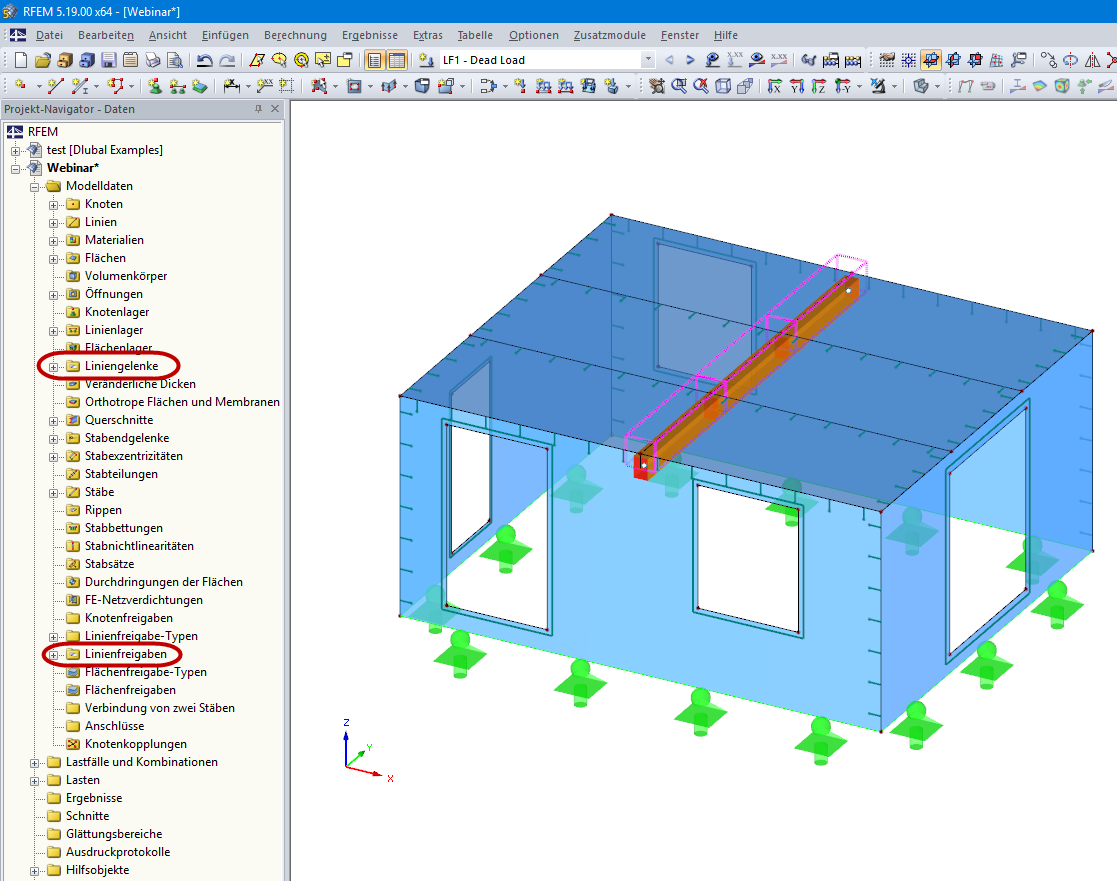
Task: Select the New Line tool
Action: tap(54, 86)
